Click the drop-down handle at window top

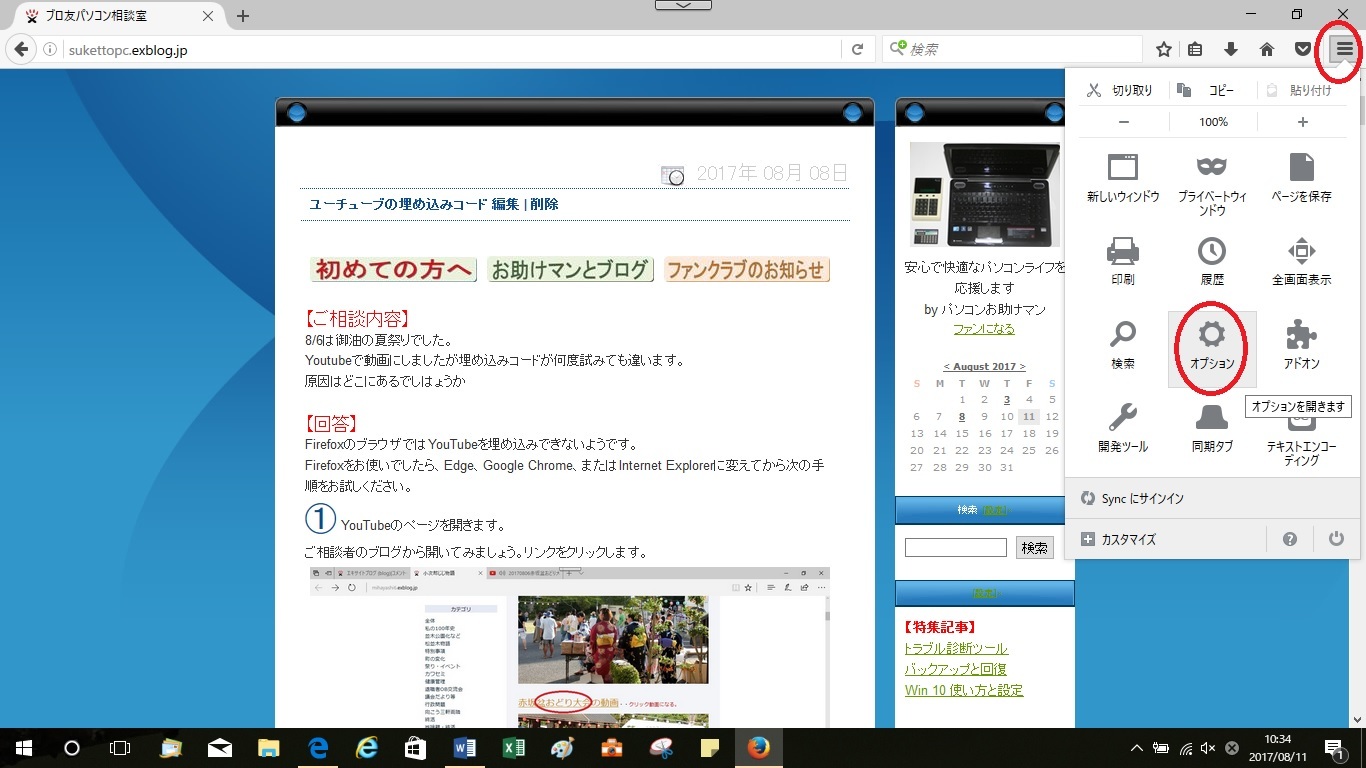point(682,5)
